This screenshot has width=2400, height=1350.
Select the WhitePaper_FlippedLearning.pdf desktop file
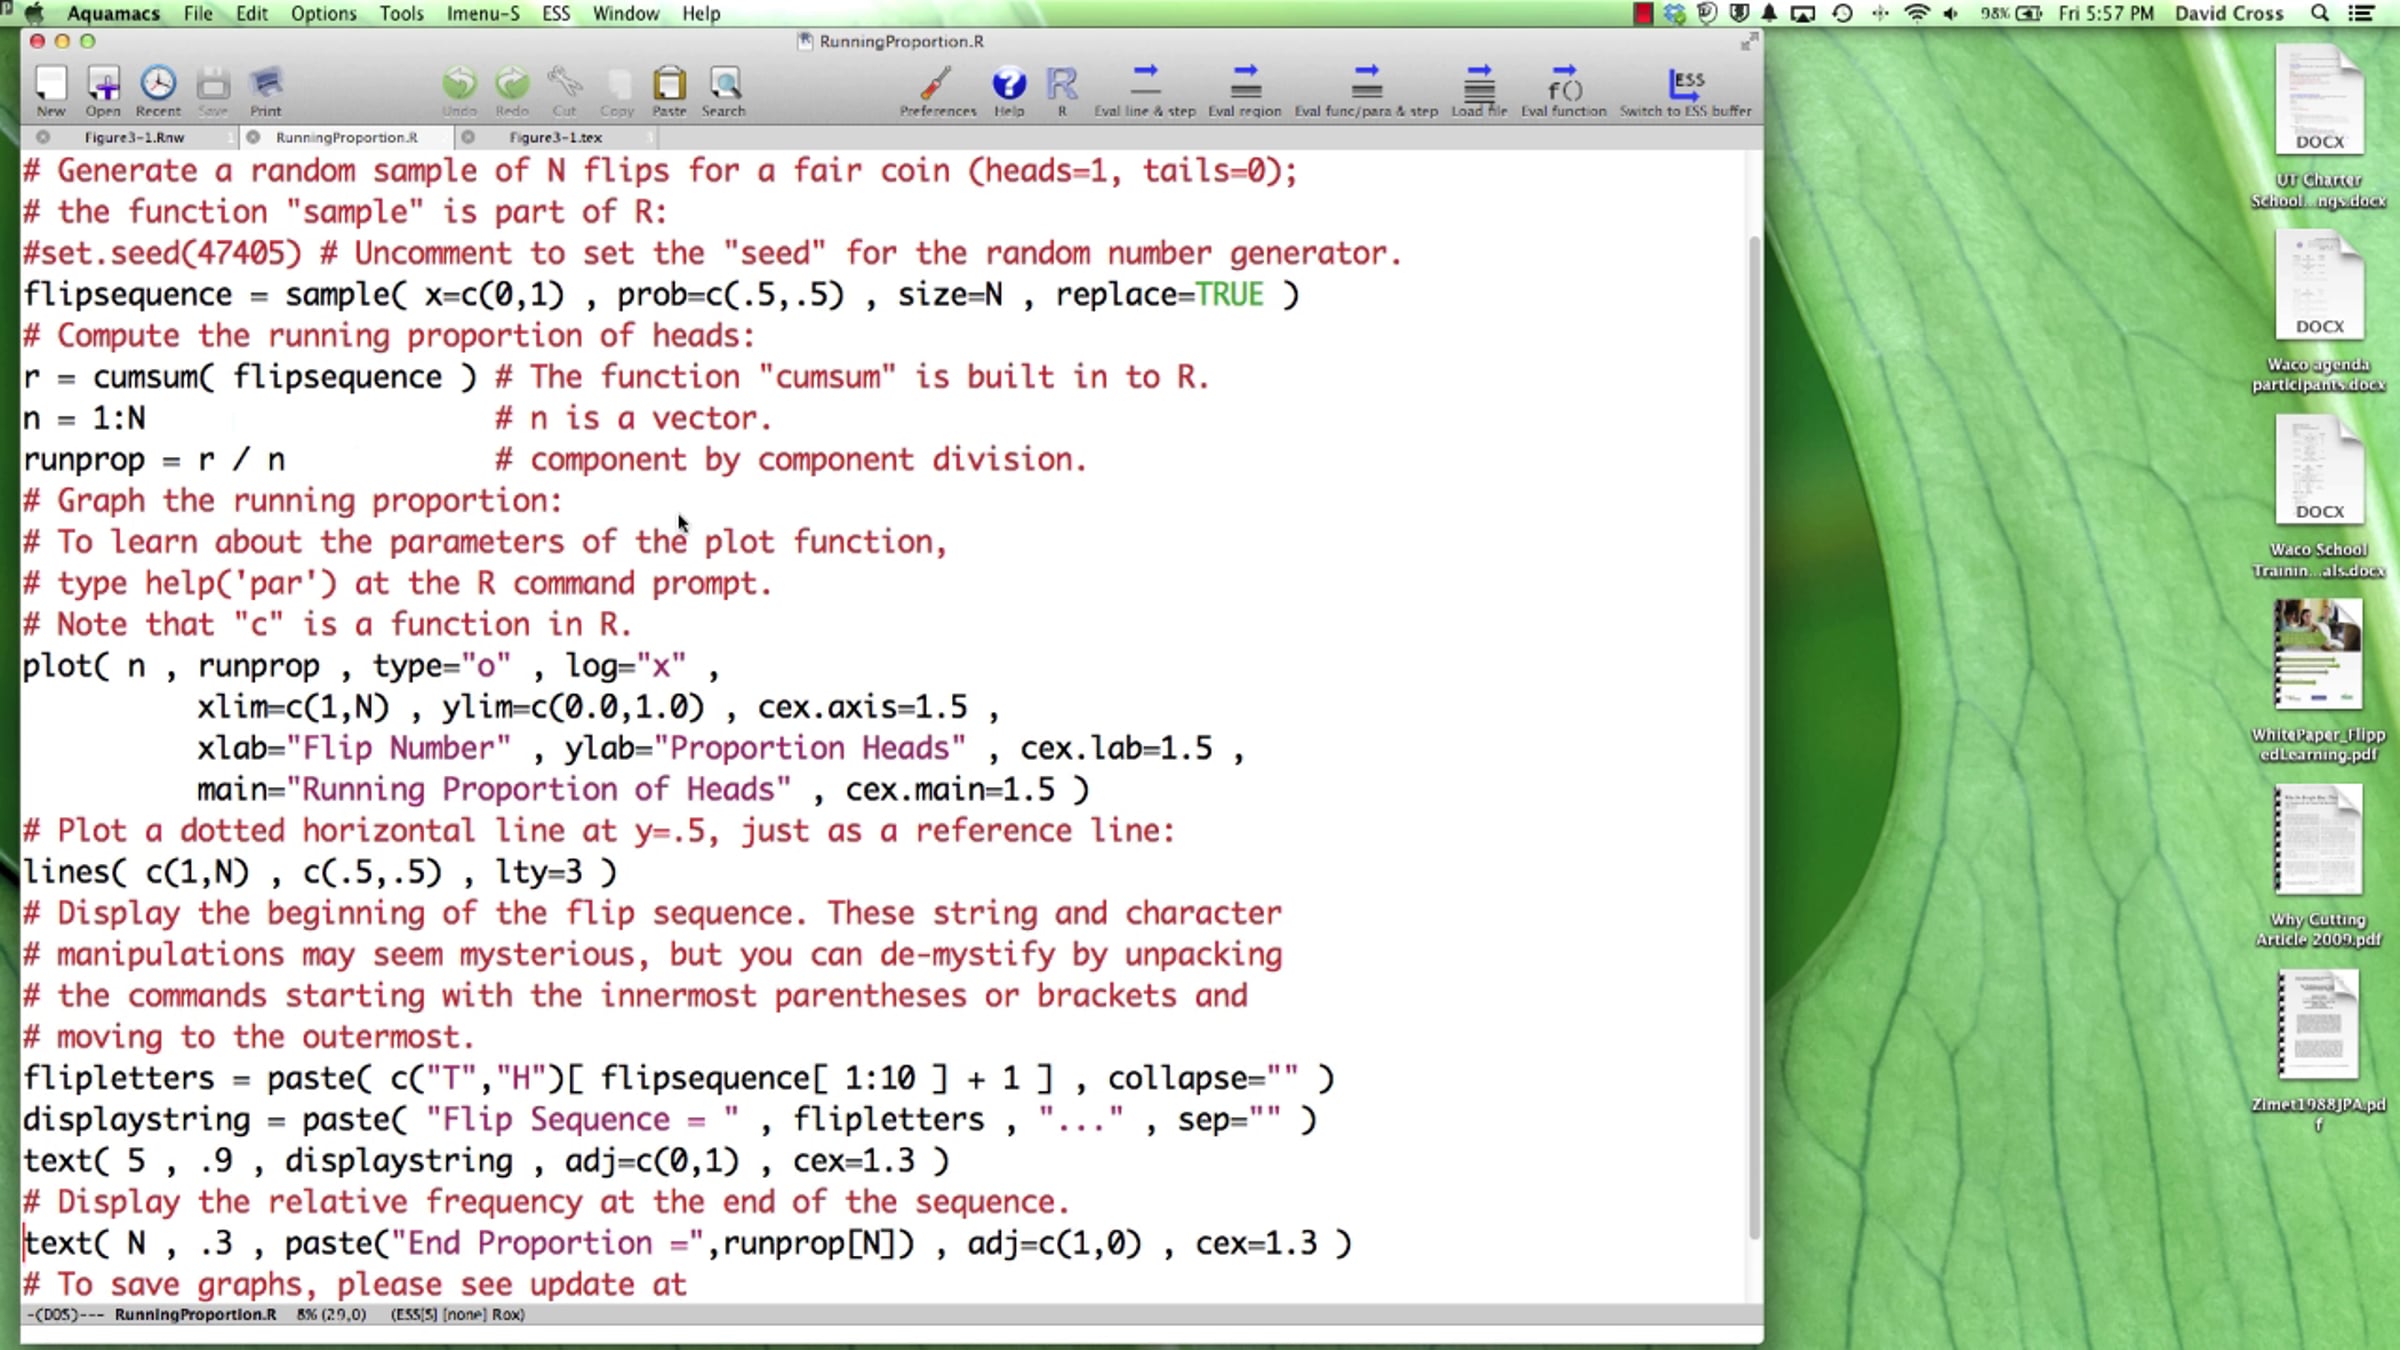click(x=2319, y=680)
